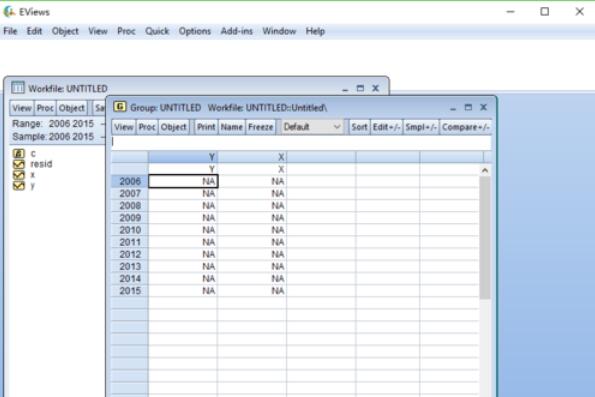This screenshot has width=595, height=397.
Task: Click Proc button in Workfile window
Action: 45,108
